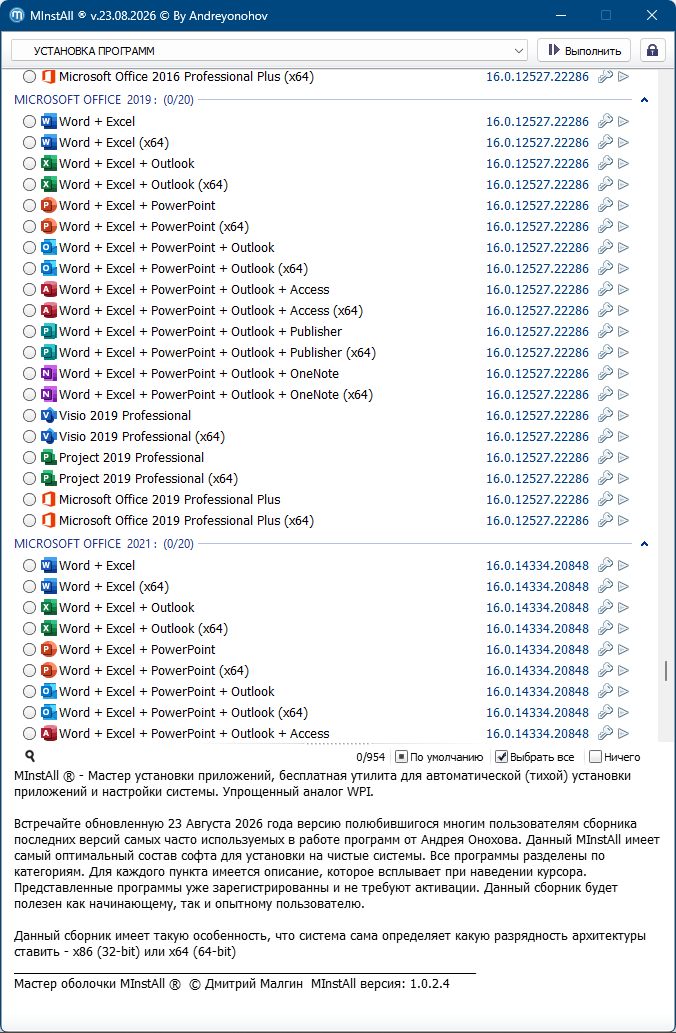Click Visio icon beside Visio 2019 Professional
Viewport: 676px width, 1033px height.
tap(49, 416)
